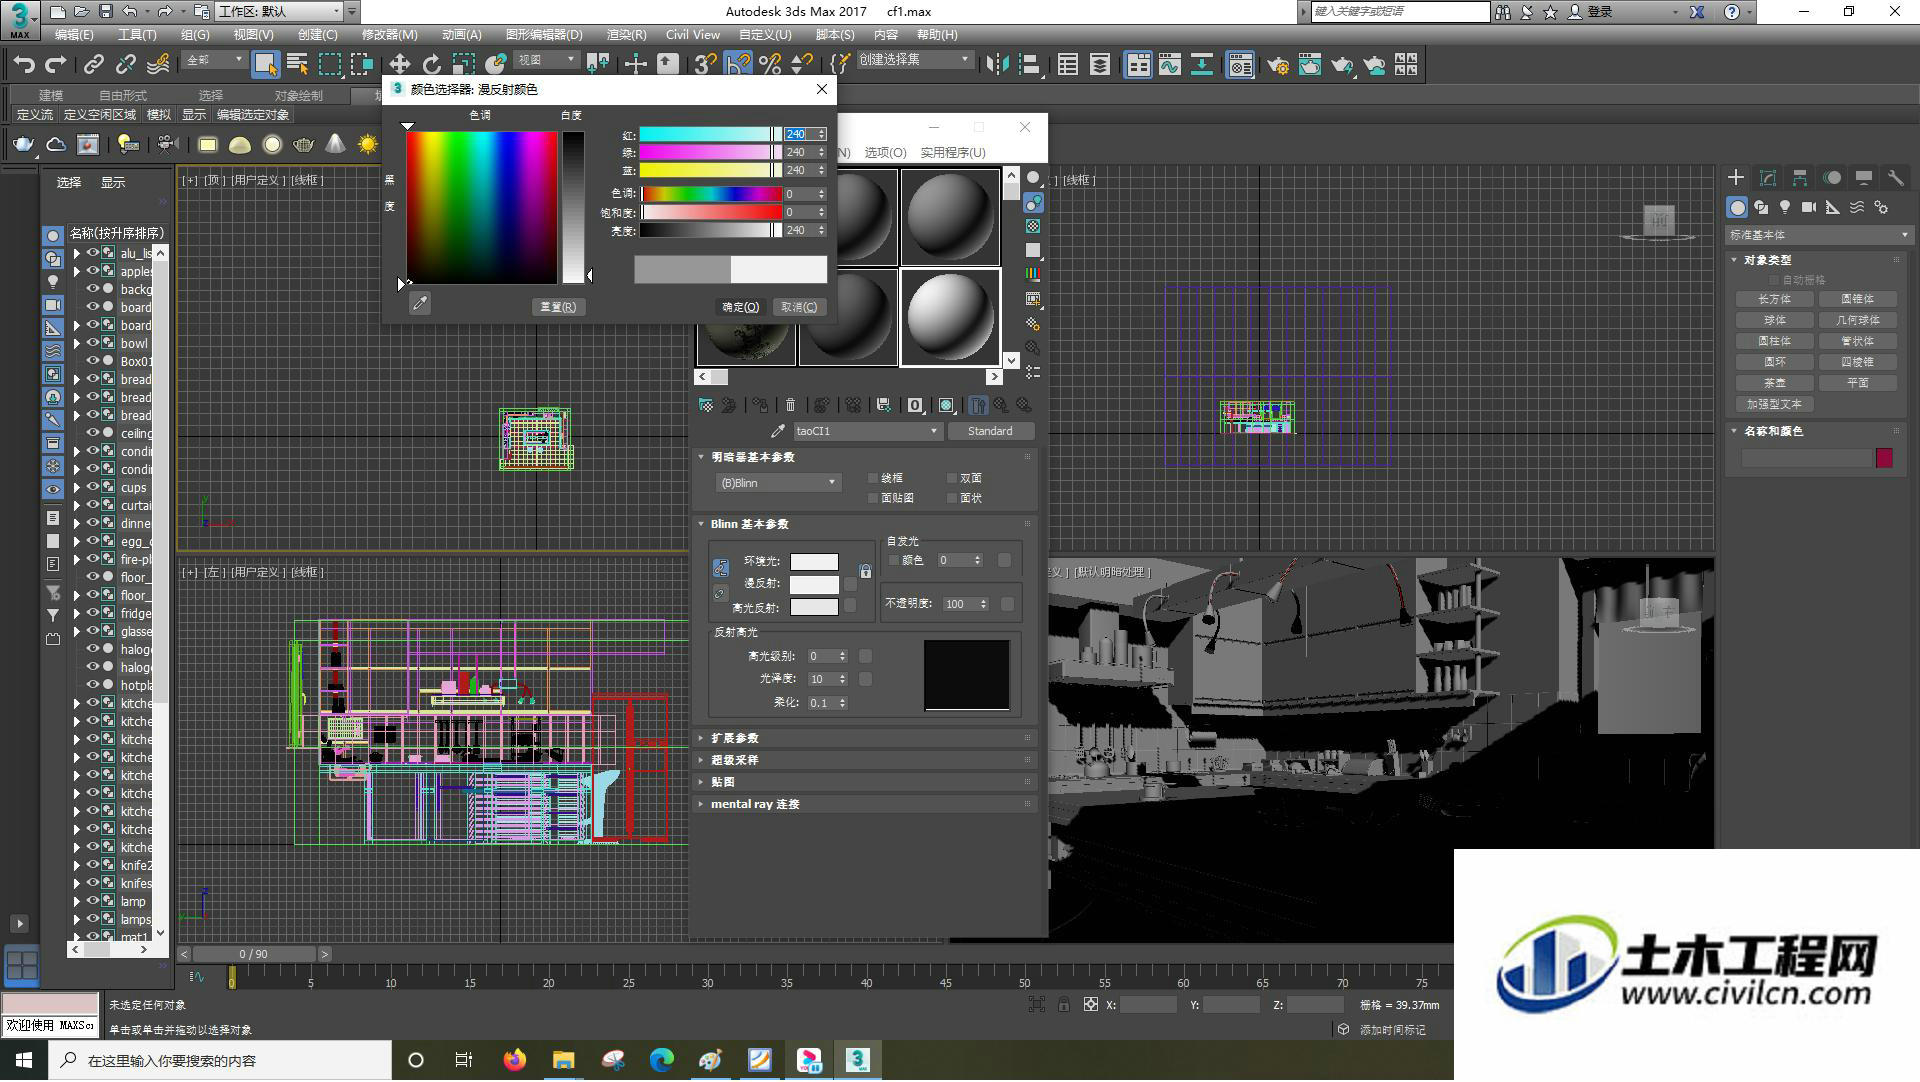This screenshot has width=1920, height=1082.
Task: Open the 渲染(R) menu
Action: [x=626, y=34]
